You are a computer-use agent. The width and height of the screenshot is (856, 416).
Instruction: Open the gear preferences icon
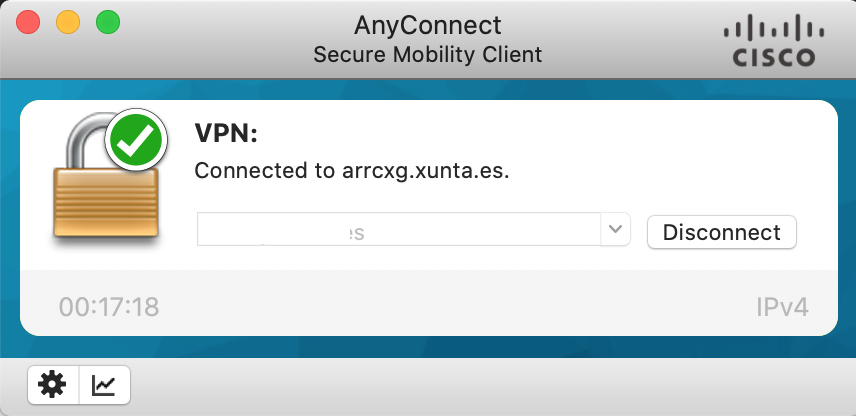53,384
